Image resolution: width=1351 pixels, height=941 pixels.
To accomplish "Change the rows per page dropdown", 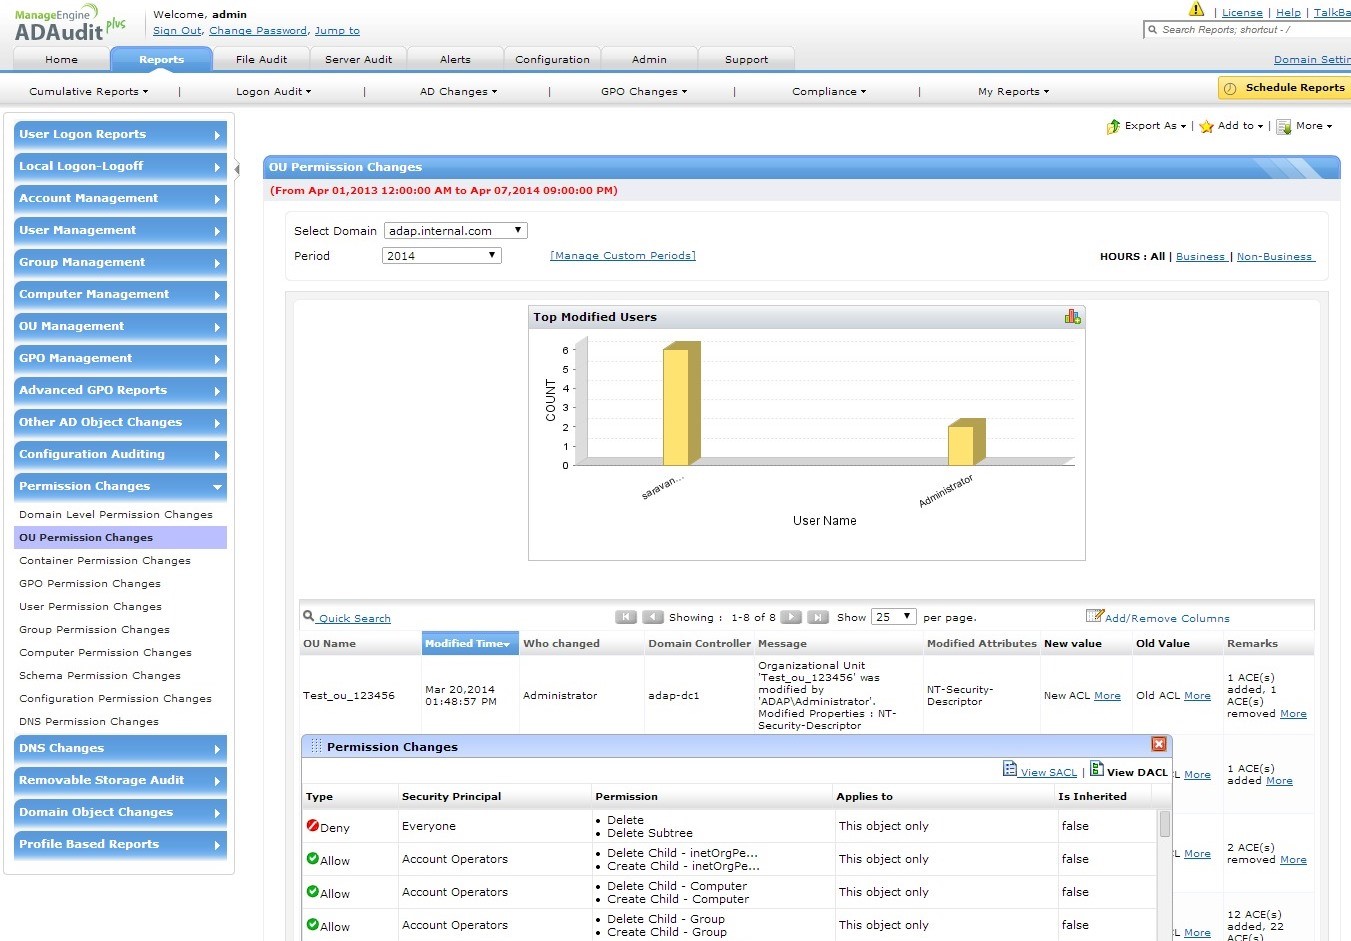I will click(893, 617).
